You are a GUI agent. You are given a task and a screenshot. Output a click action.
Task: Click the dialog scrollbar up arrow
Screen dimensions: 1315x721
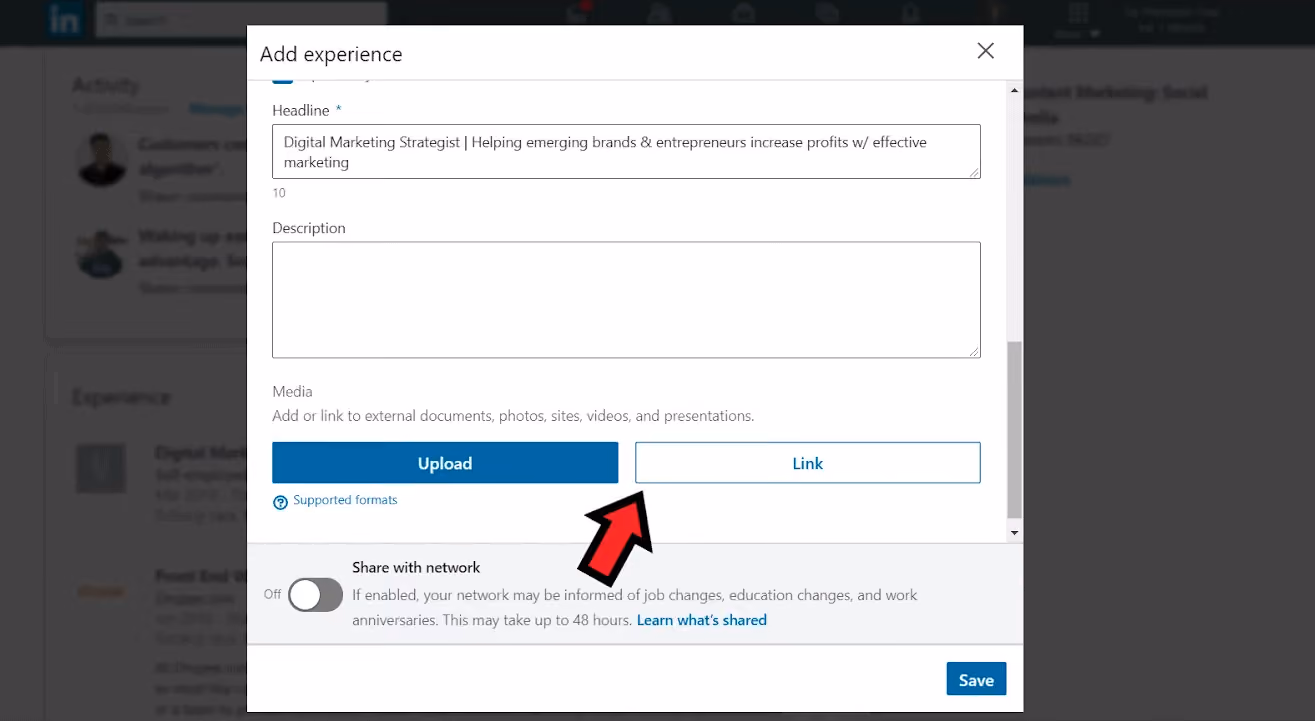click(x=1015, y=91)
